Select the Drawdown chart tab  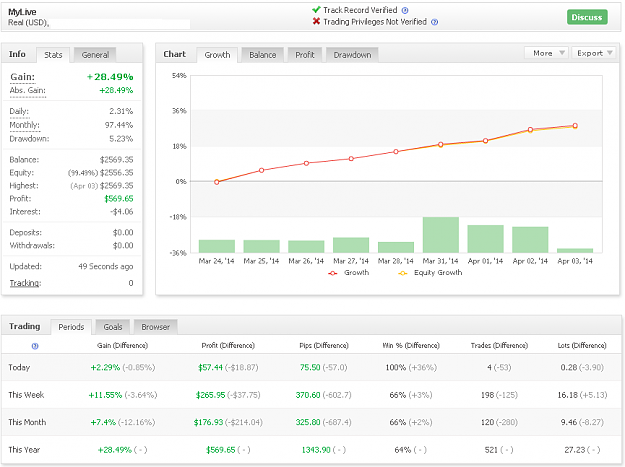pyautogui.click(x=352, y=55)
